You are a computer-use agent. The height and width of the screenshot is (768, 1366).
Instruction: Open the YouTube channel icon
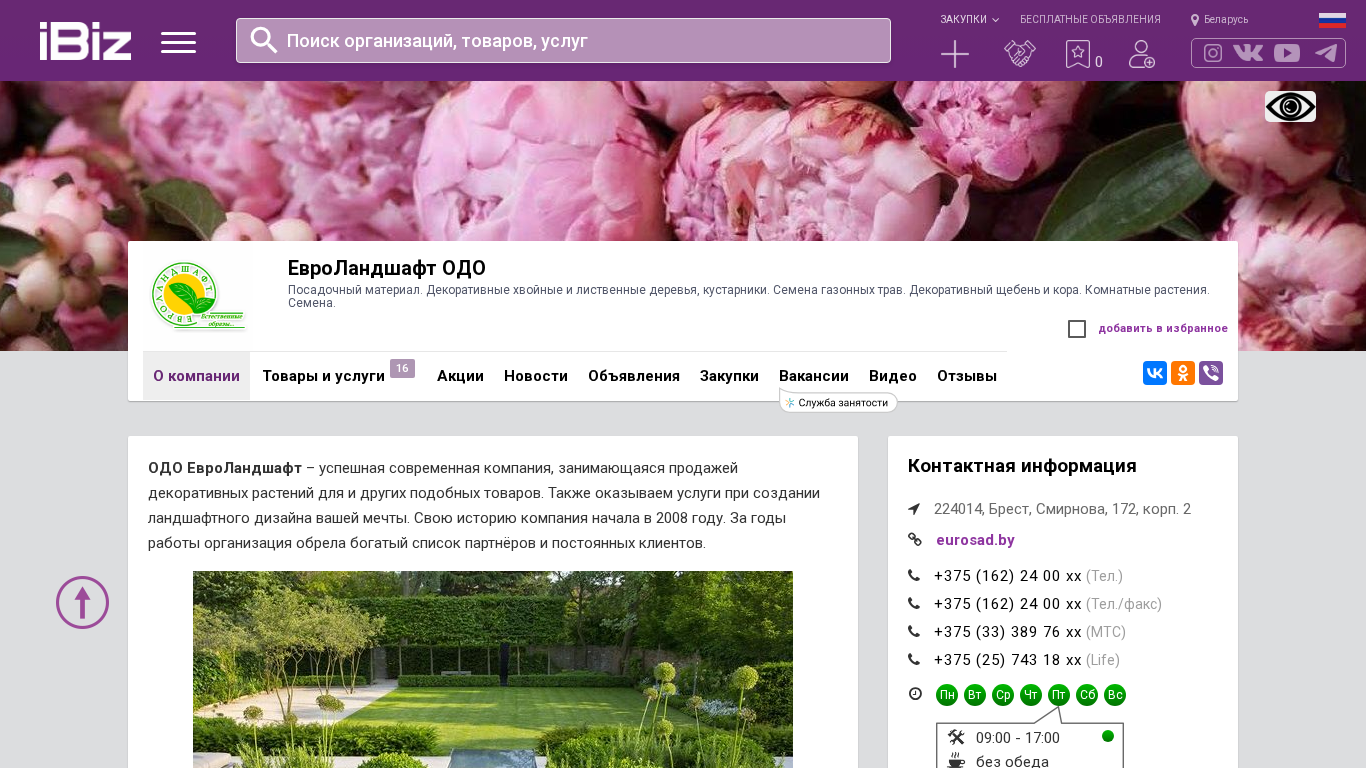(x=1287, y=53)
